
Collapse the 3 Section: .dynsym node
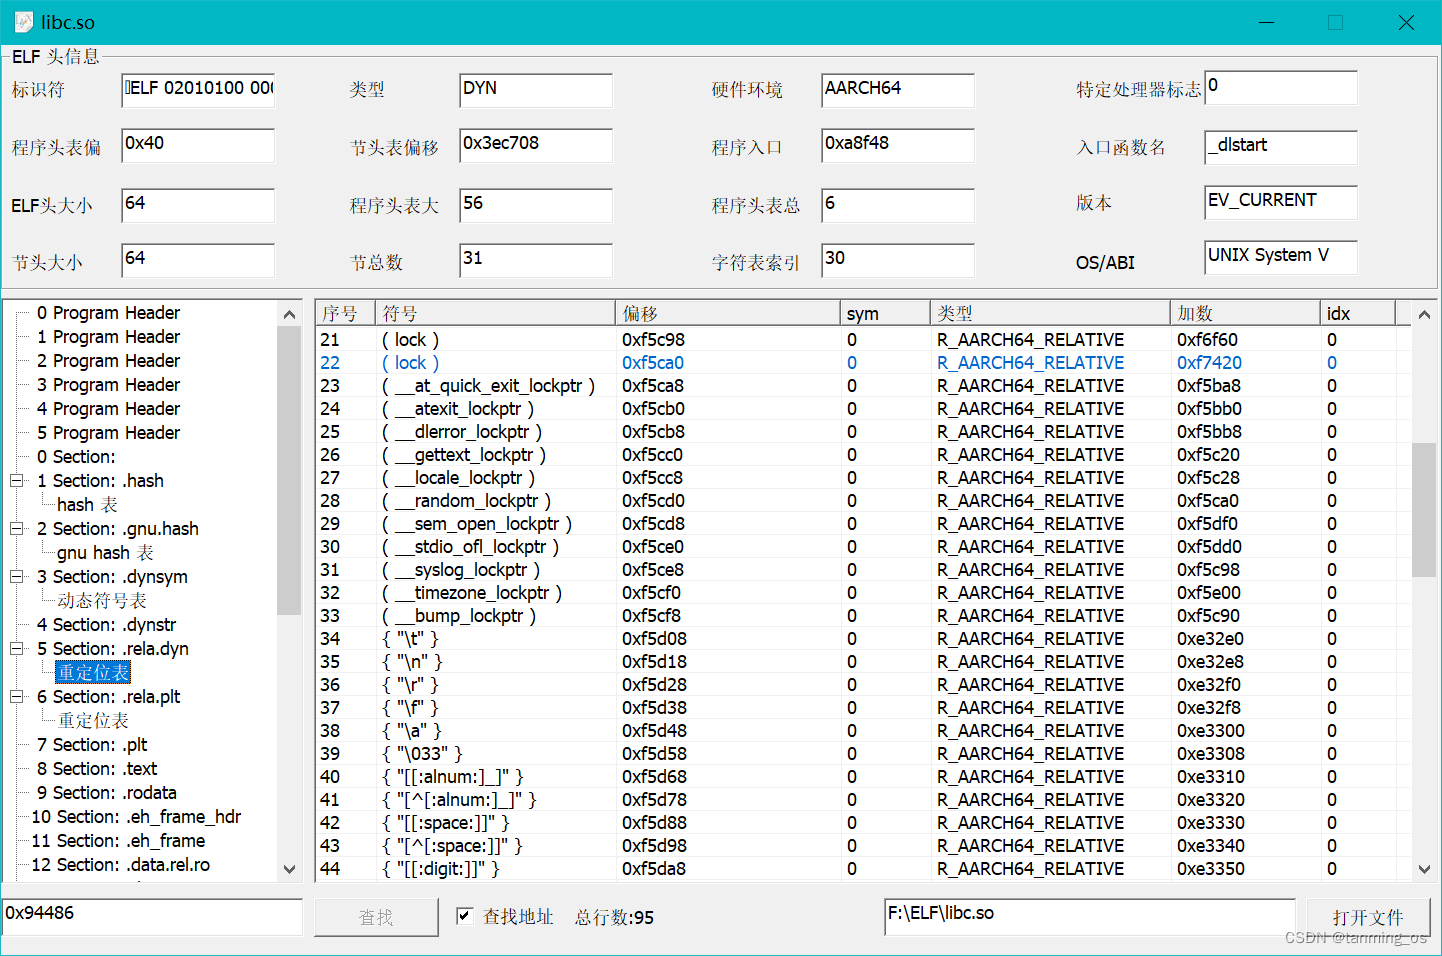click(x=17, y=577)
